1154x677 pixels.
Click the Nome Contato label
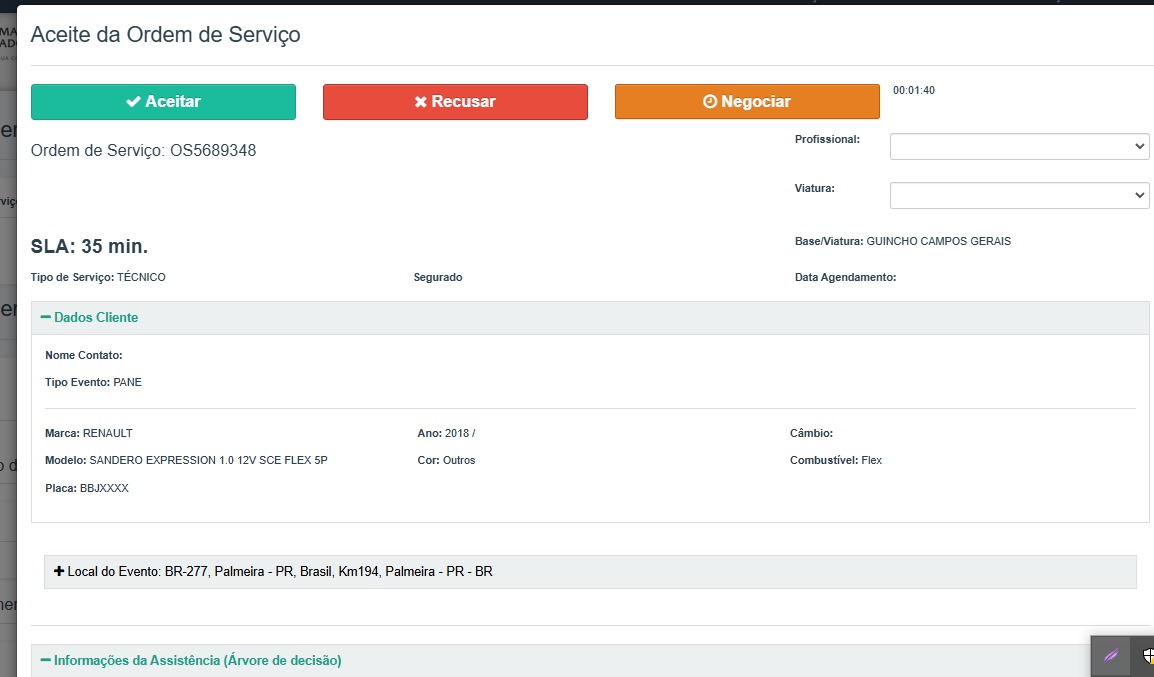[84, 355]
